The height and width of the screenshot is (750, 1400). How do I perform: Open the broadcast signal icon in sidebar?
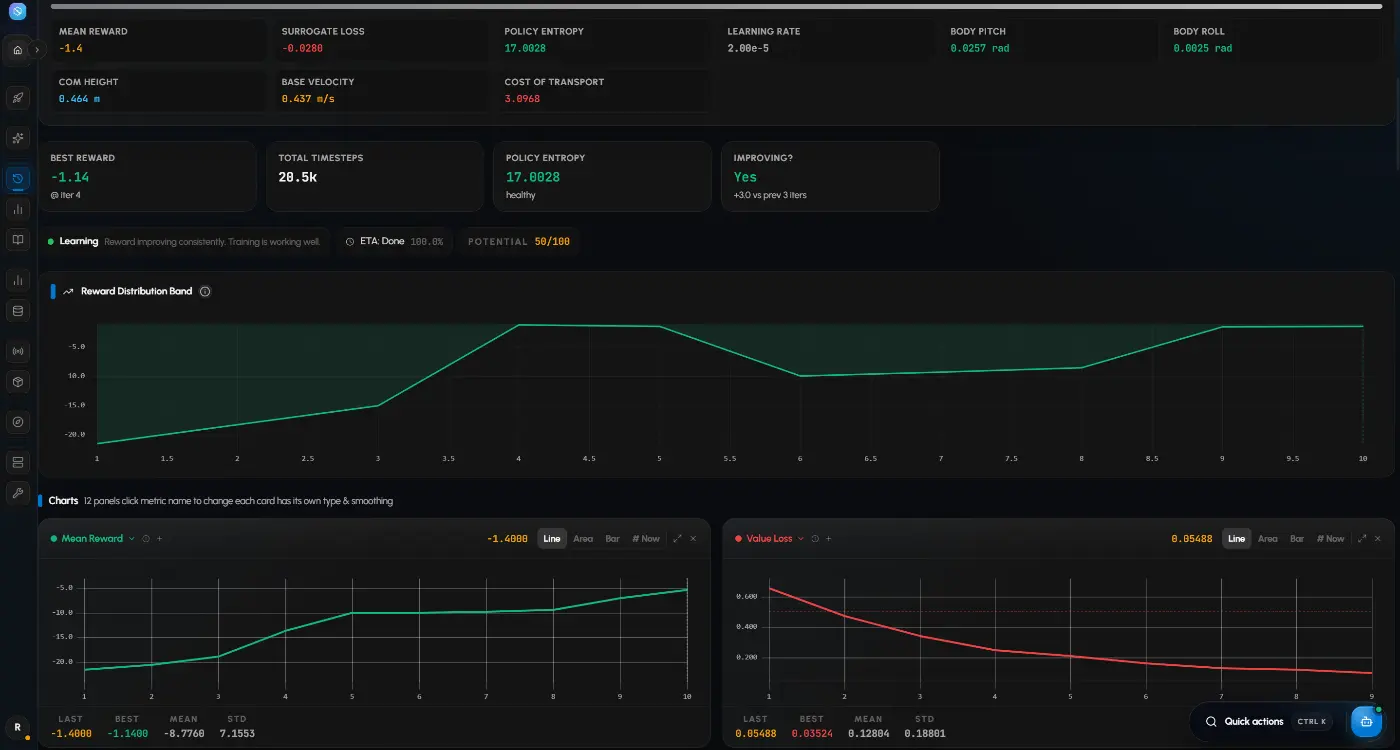coord(17,351)
